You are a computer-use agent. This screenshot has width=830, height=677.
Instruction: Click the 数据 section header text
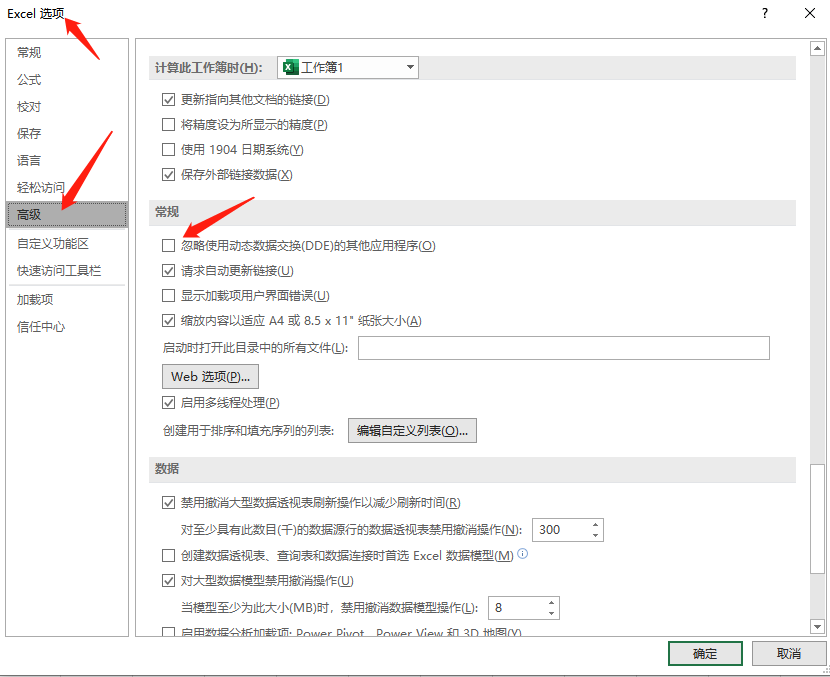[x=167, y=469]
